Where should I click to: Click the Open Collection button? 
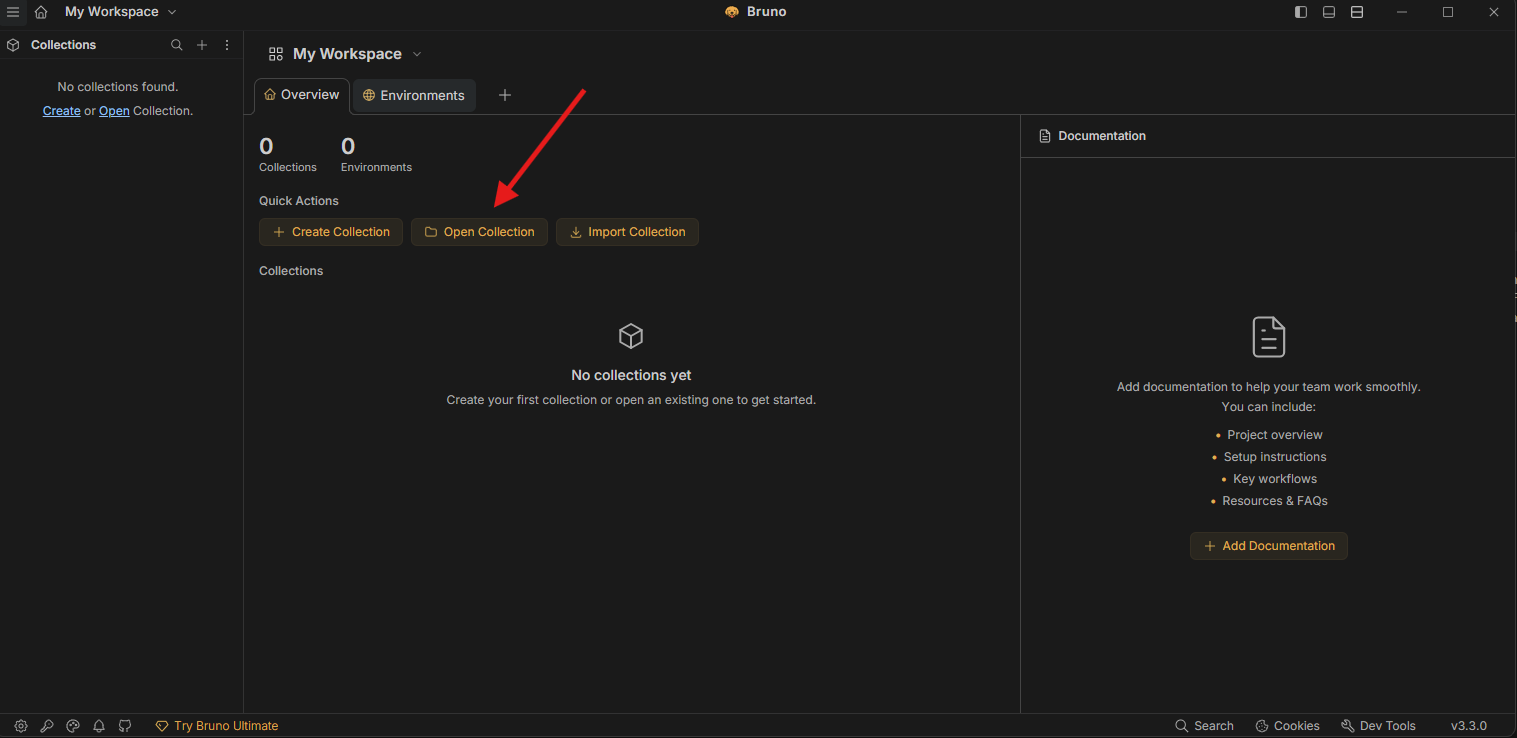(x=479, y=232)
